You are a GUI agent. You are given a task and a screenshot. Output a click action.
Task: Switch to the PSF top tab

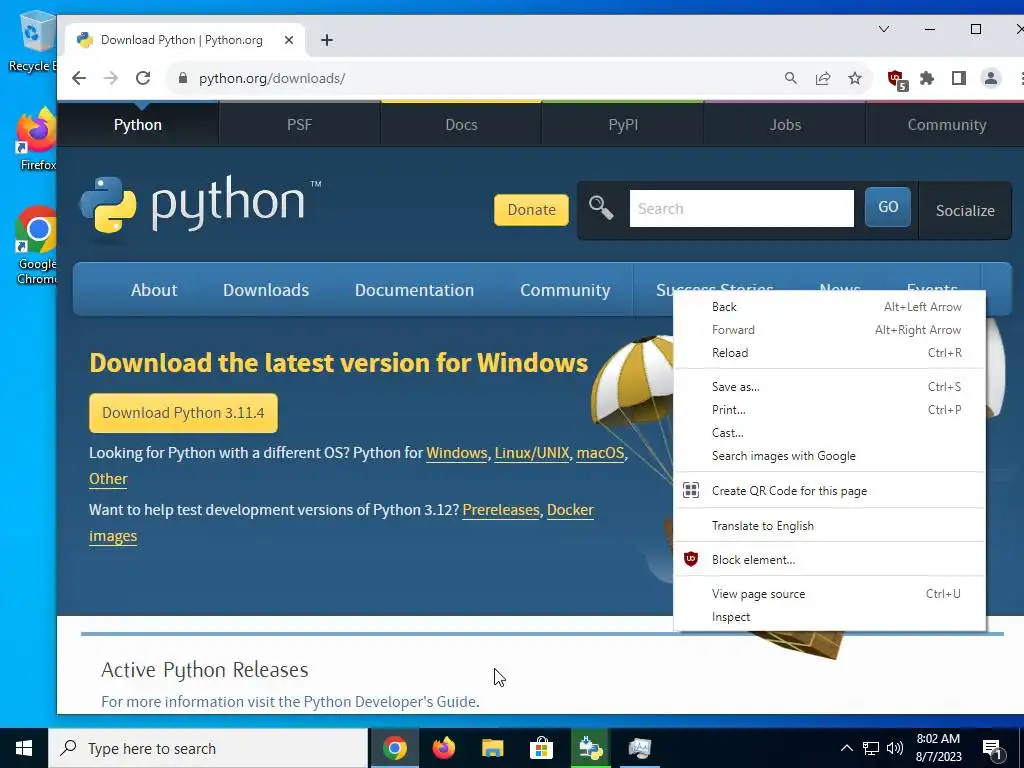point(300,124)
